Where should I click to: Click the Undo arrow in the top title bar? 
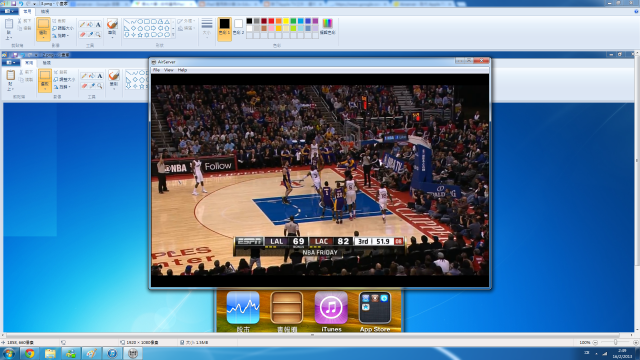pyautogui.click(x=21, y=3)
